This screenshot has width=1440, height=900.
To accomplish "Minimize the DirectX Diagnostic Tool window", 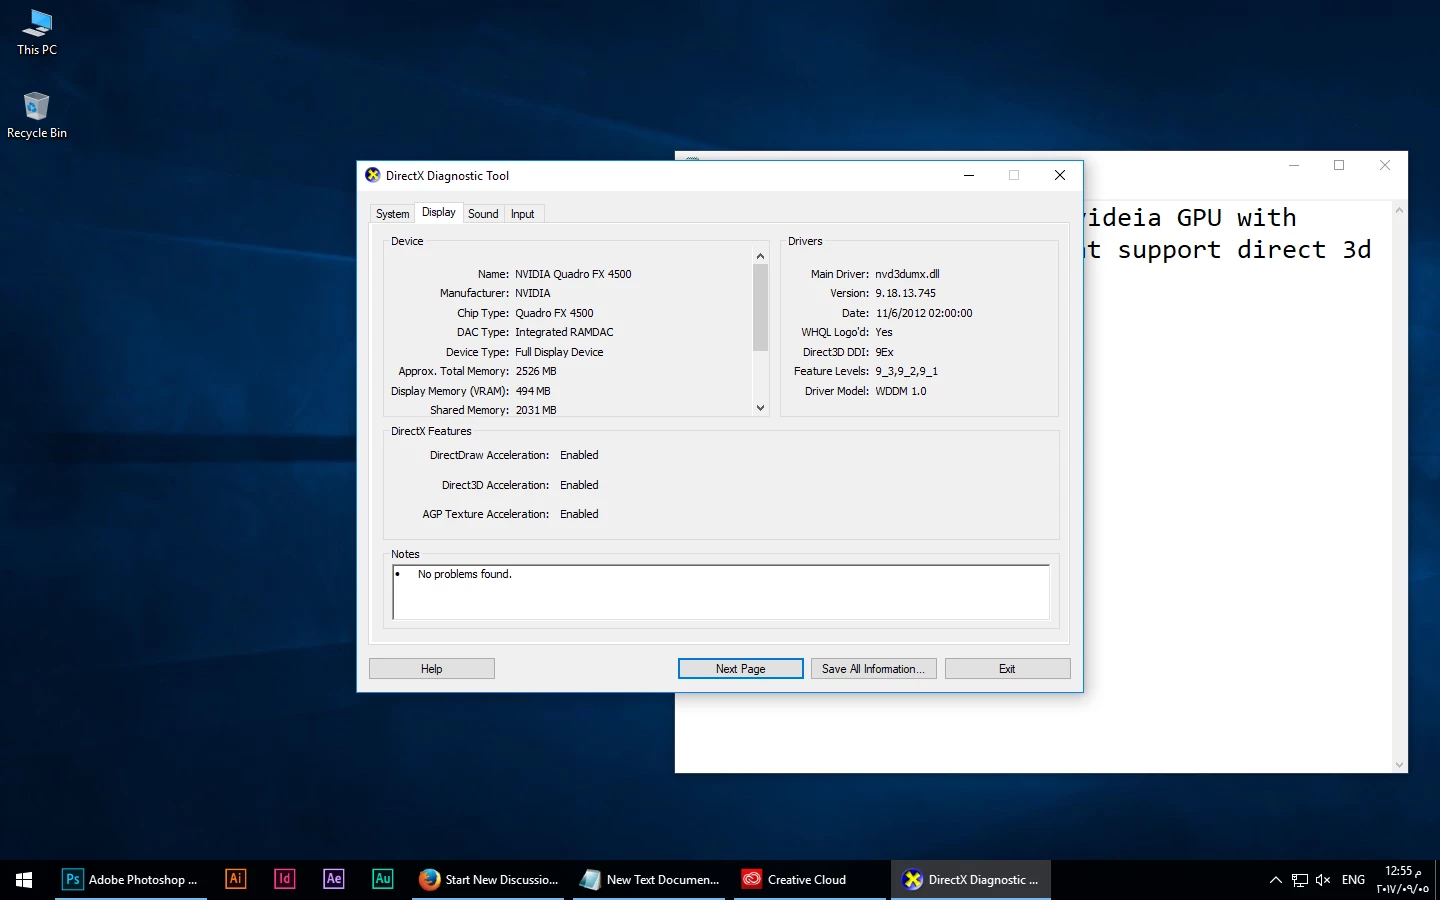I will click(969, 175).
